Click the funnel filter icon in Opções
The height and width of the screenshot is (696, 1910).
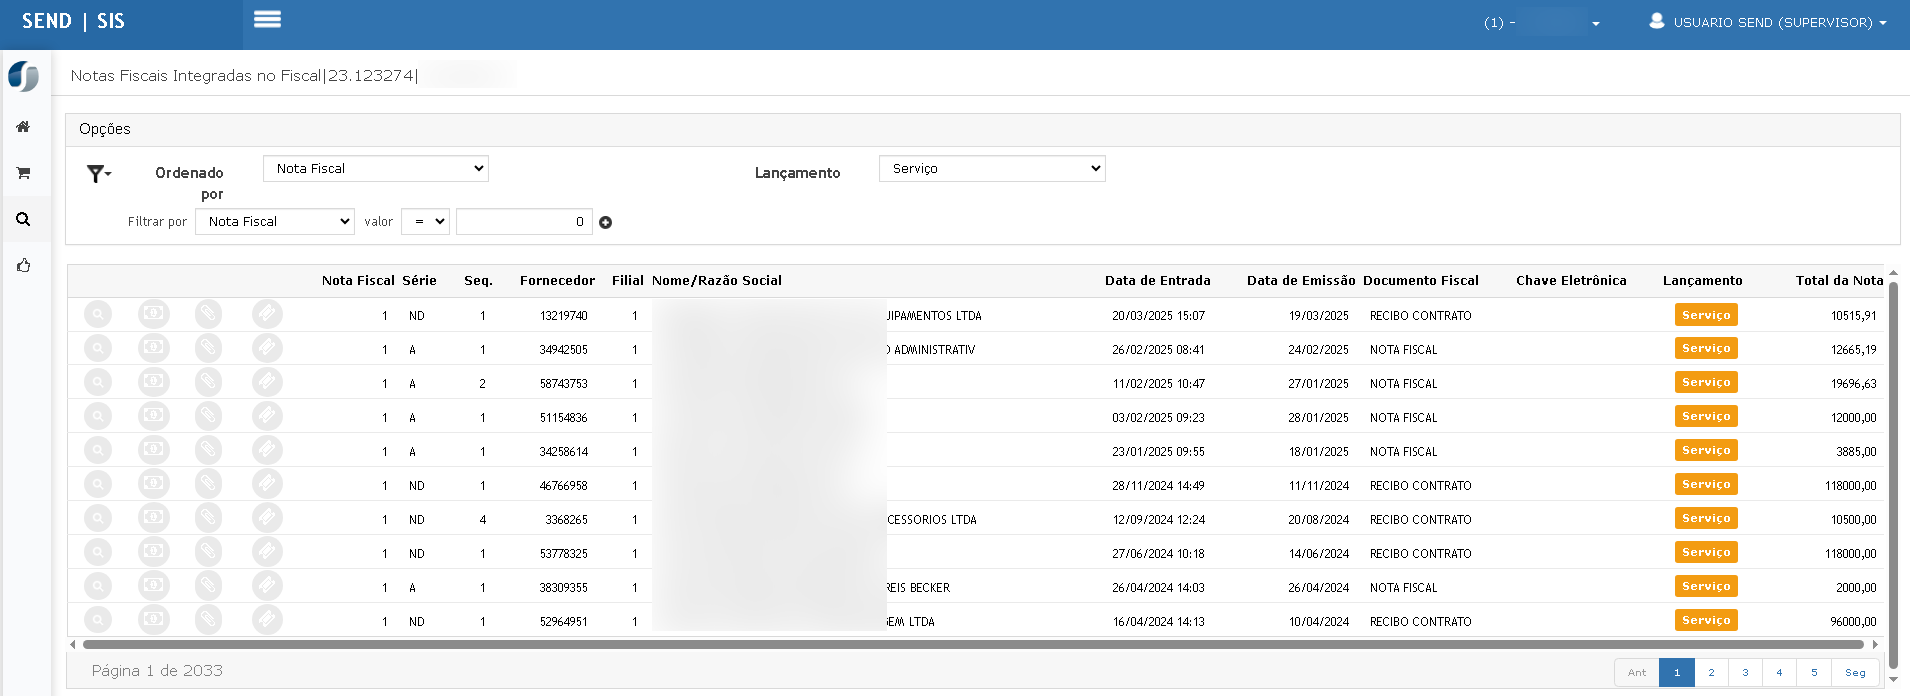click(98, 174)
